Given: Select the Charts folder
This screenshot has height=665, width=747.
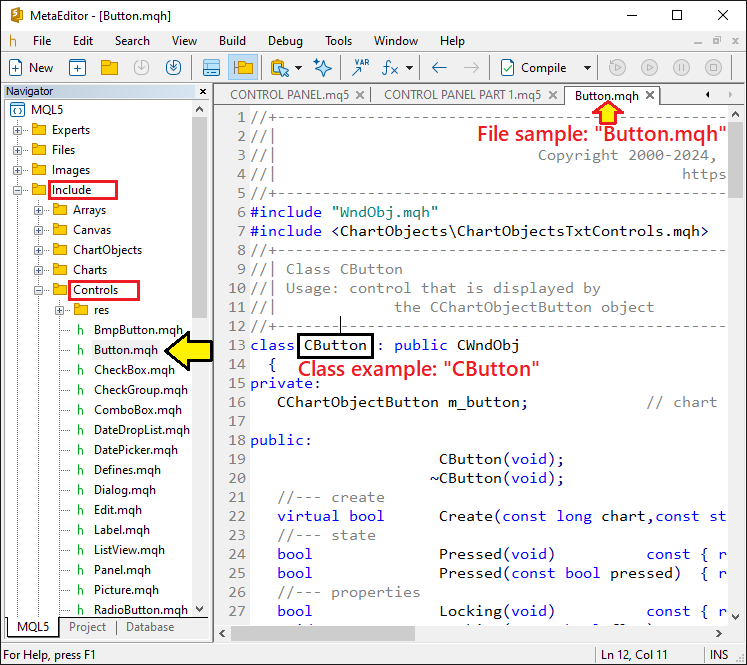Looking at the screenshot, I should (90, 270).
